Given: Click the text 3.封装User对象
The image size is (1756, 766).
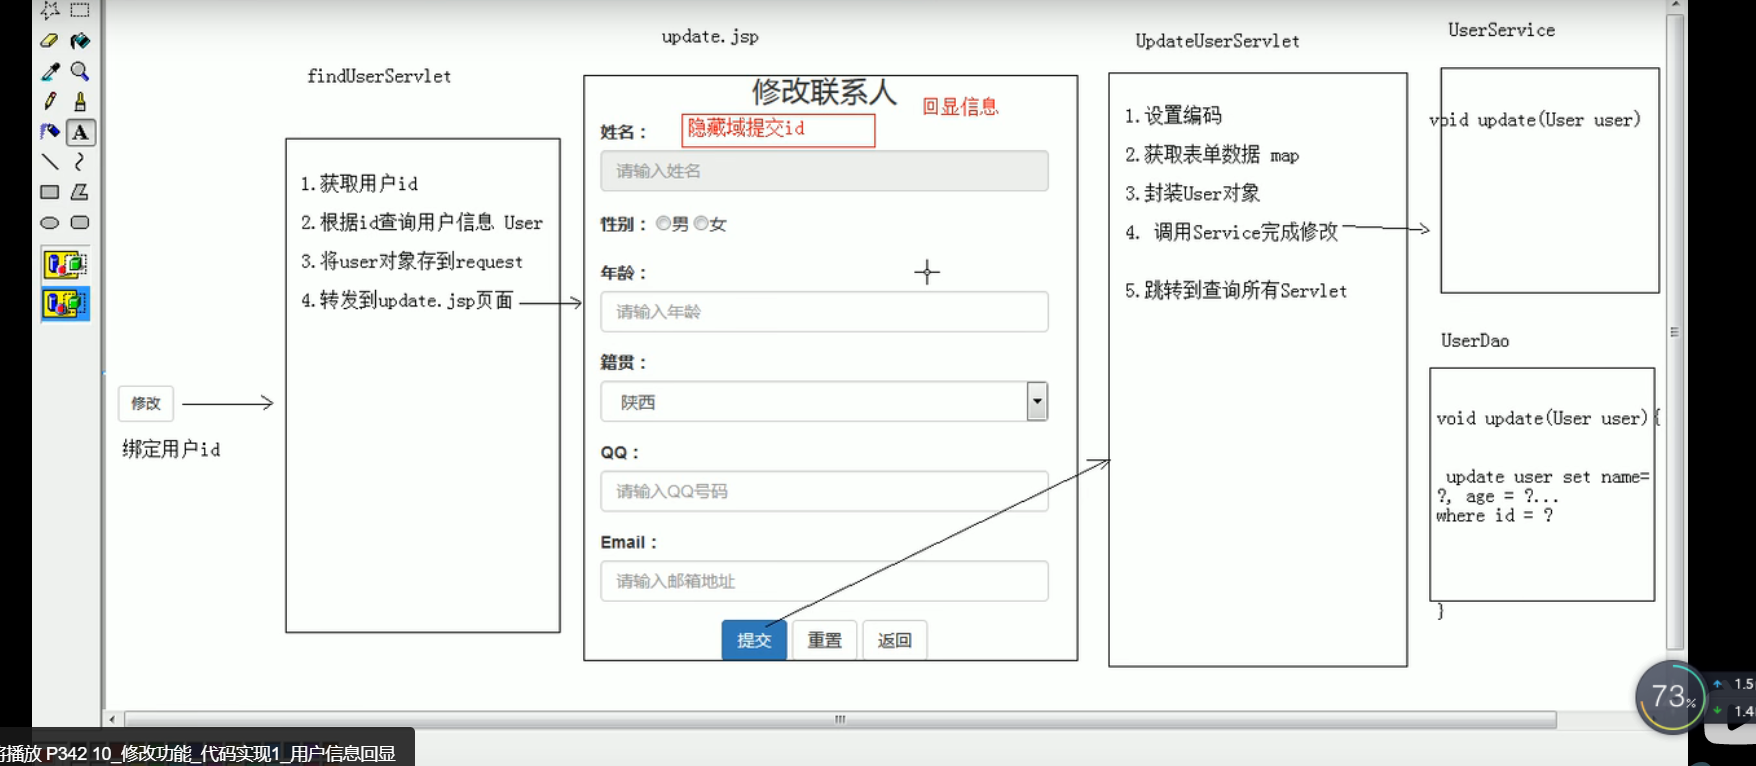Looking at the screenshot, I should pyautogui.click(x=1192, y=193).
